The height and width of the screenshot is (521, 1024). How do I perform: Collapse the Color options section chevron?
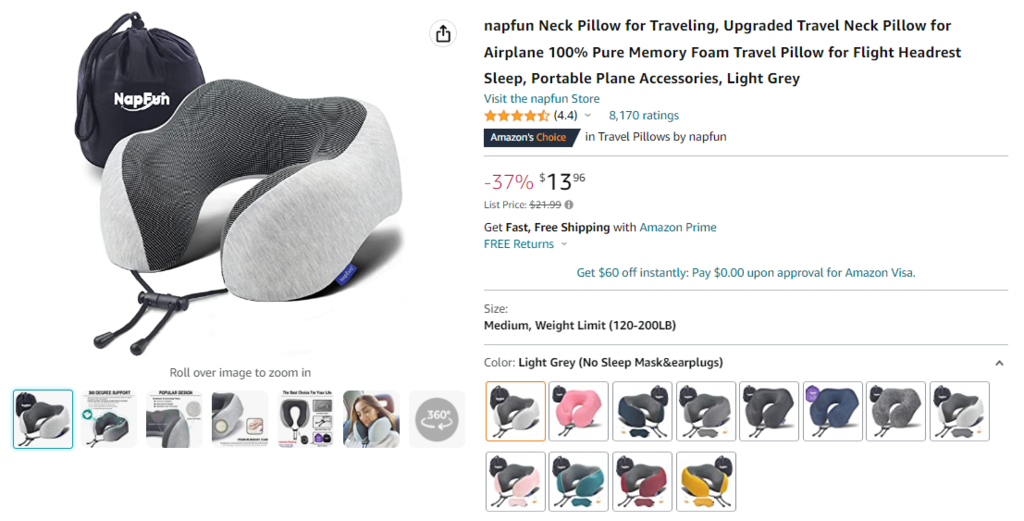point(999,363)
